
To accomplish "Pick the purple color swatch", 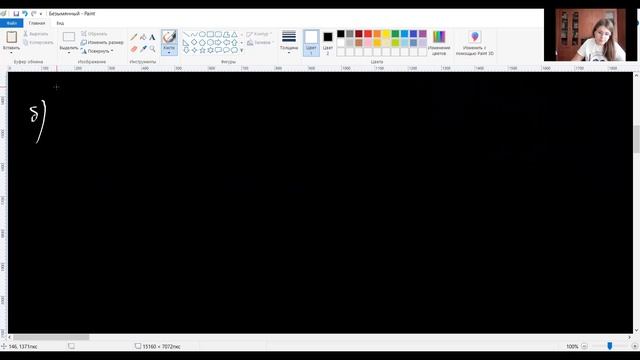I will point(423,34).
